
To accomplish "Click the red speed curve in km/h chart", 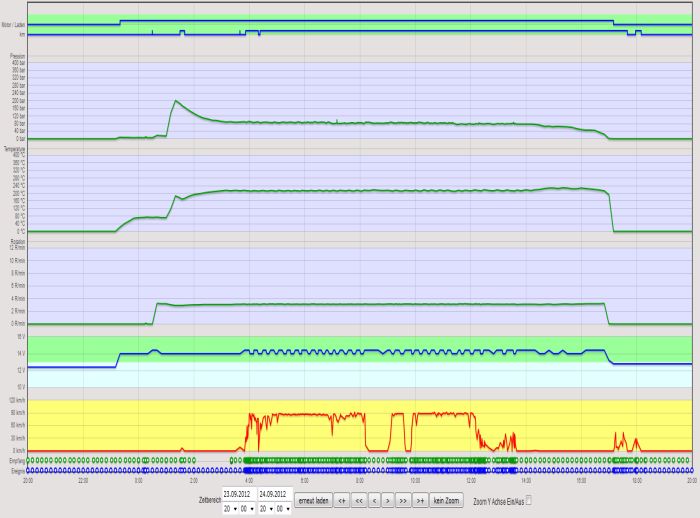I will click(300, 415).
